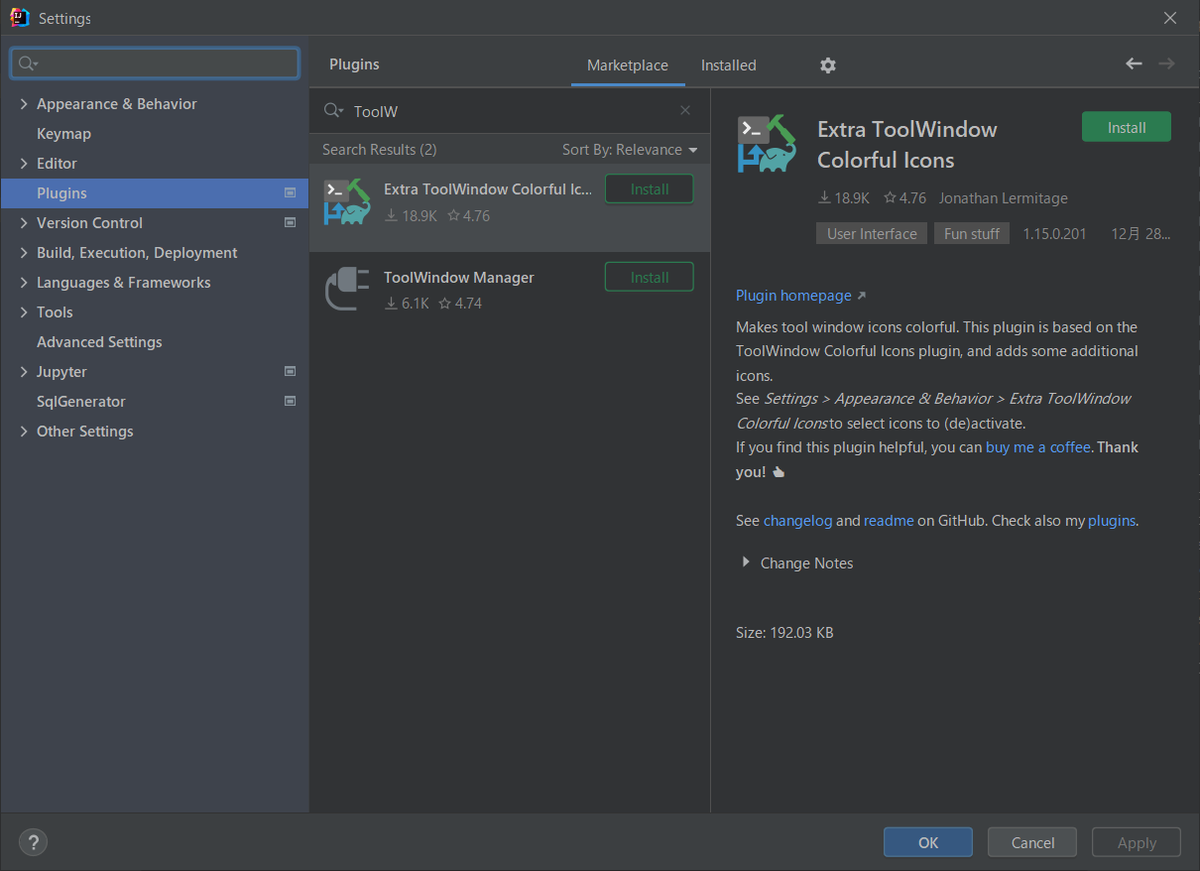Install the ToolWindow Manager plugin
1200x871 pixels.
pos(649,277)
